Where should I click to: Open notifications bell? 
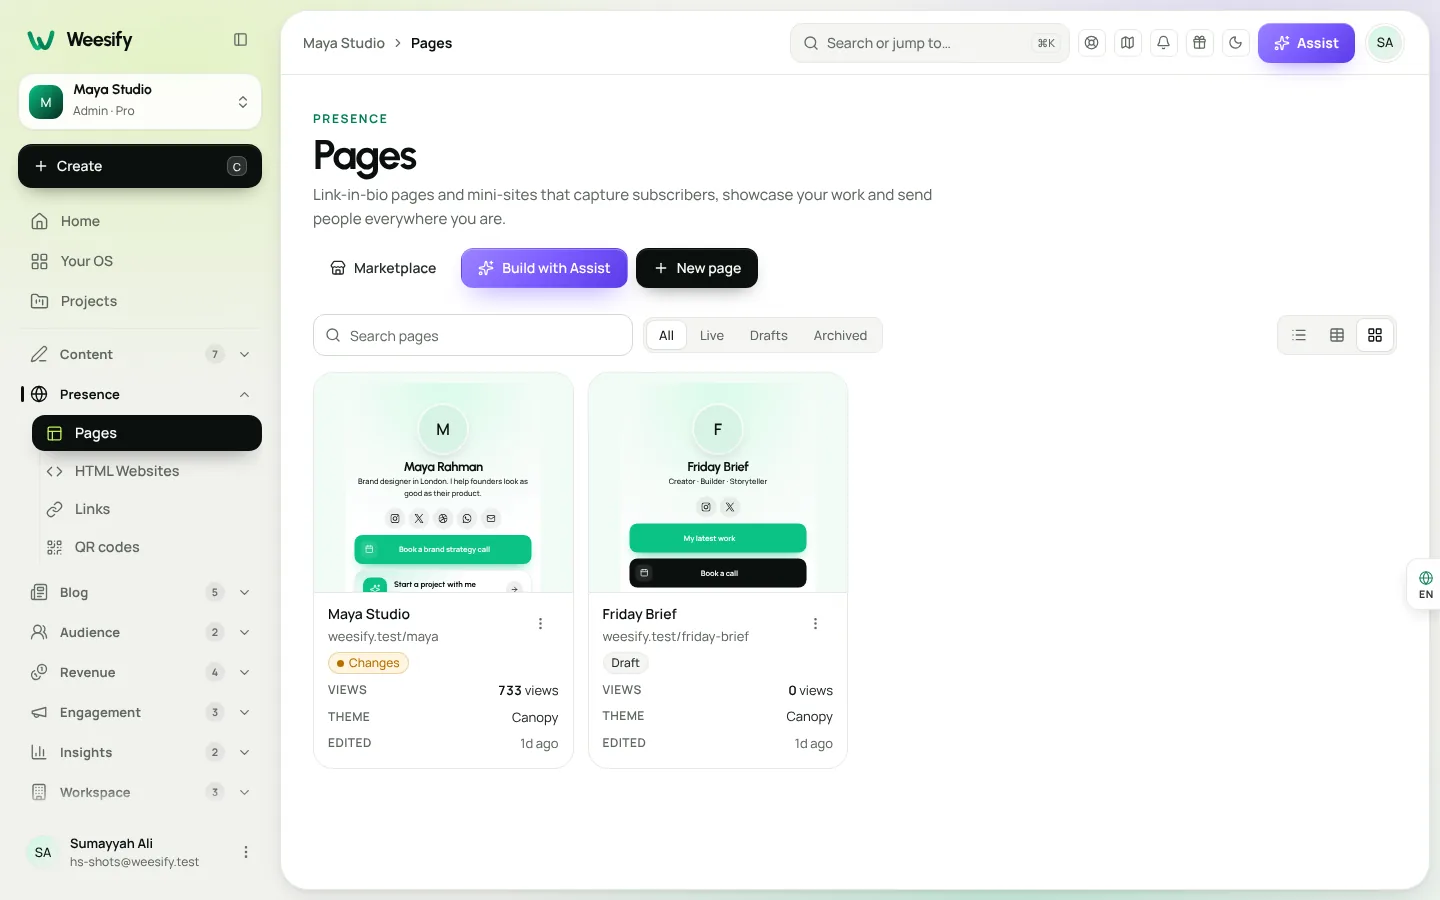pyautogui.click(x=1164, y=43)
